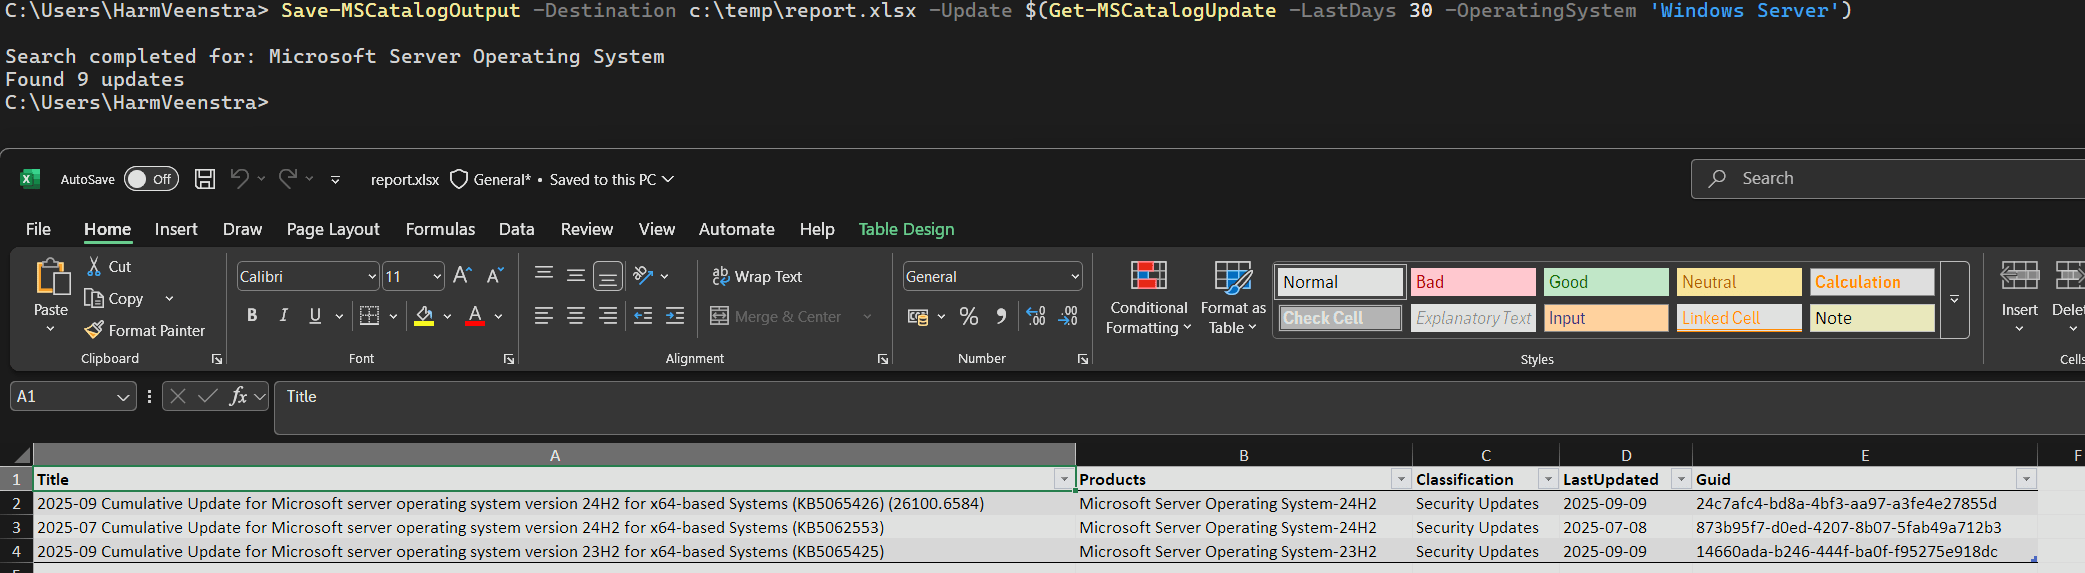Open Products column filter dropdown
The image size is (2085, 573).
pos(1401,480)
